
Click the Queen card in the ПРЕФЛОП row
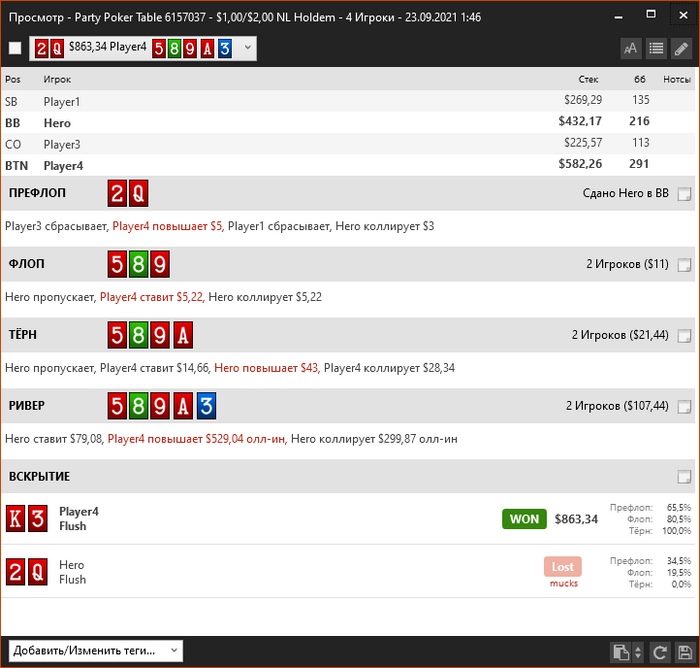(138, 193)
